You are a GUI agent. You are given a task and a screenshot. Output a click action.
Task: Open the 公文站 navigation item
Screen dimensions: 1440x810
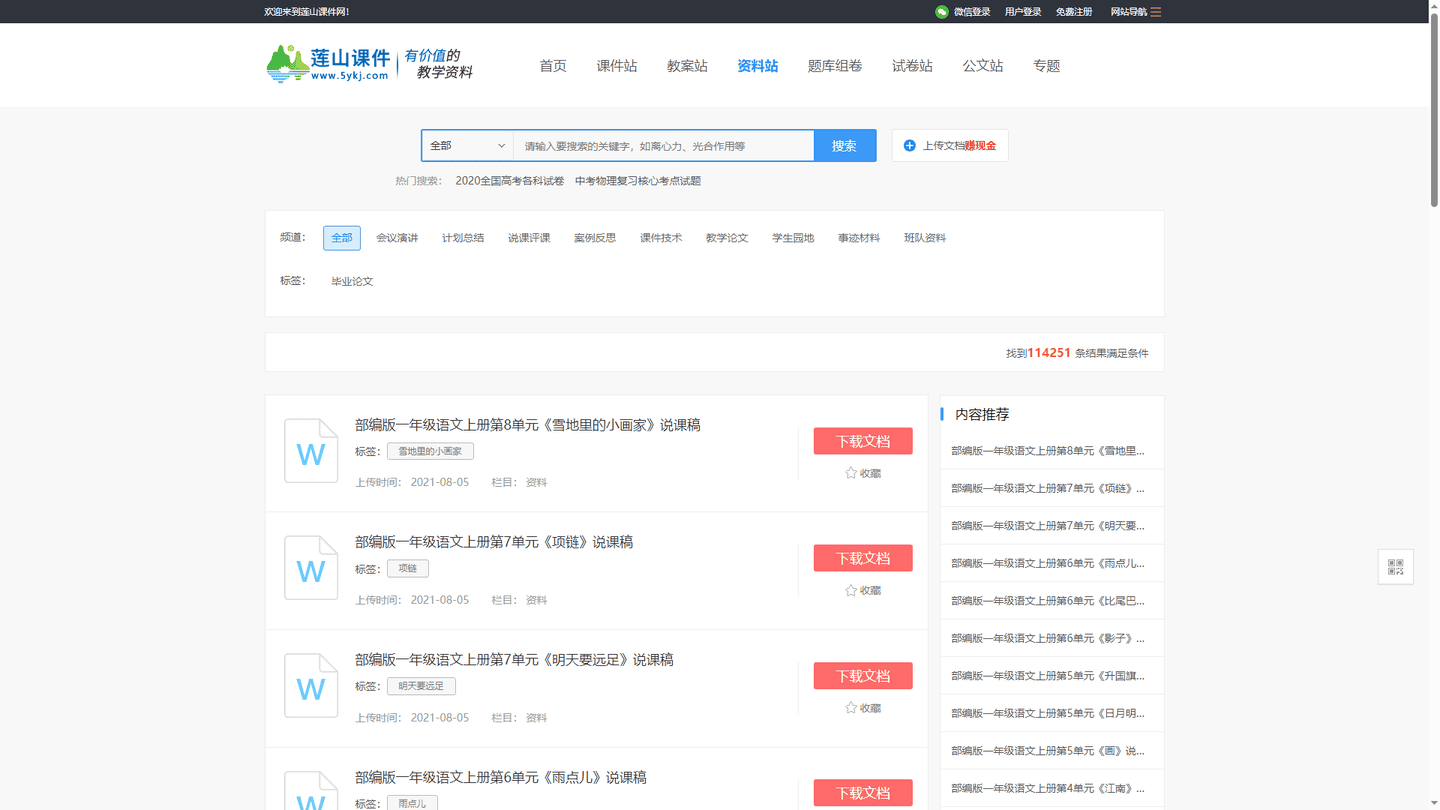(x=983, y=66)
